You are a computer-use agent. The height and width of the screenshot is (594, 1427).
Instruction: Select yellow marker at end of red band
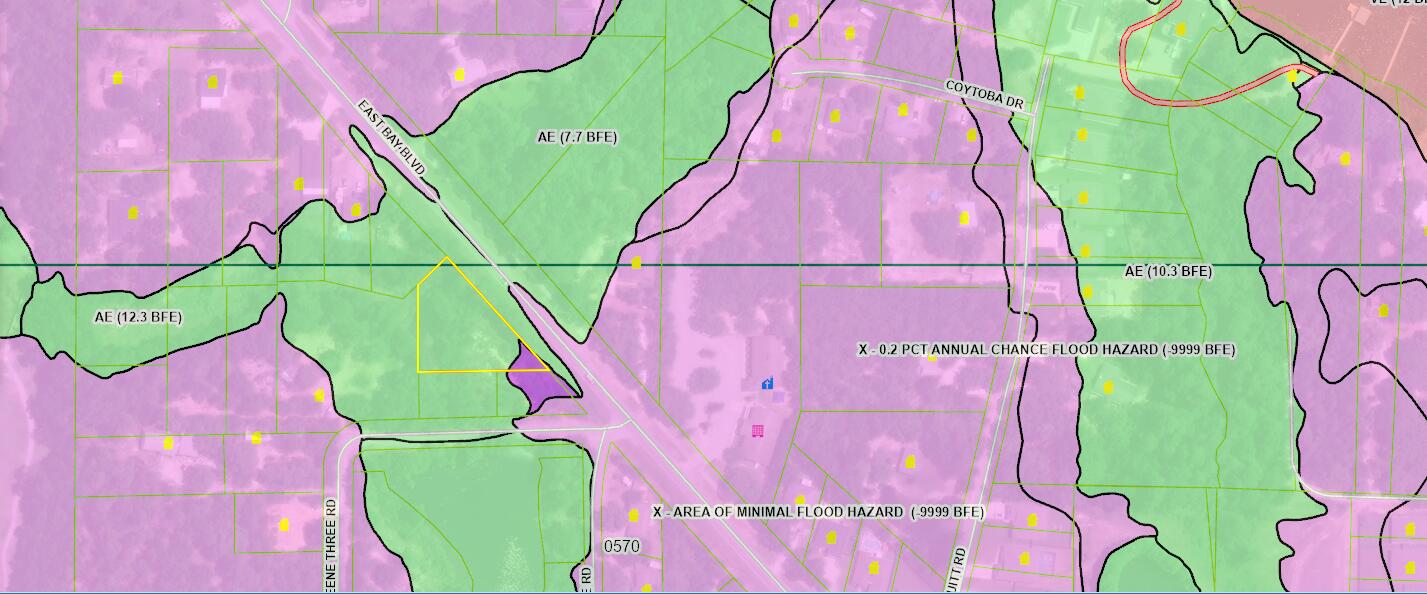coord(1292,75)
